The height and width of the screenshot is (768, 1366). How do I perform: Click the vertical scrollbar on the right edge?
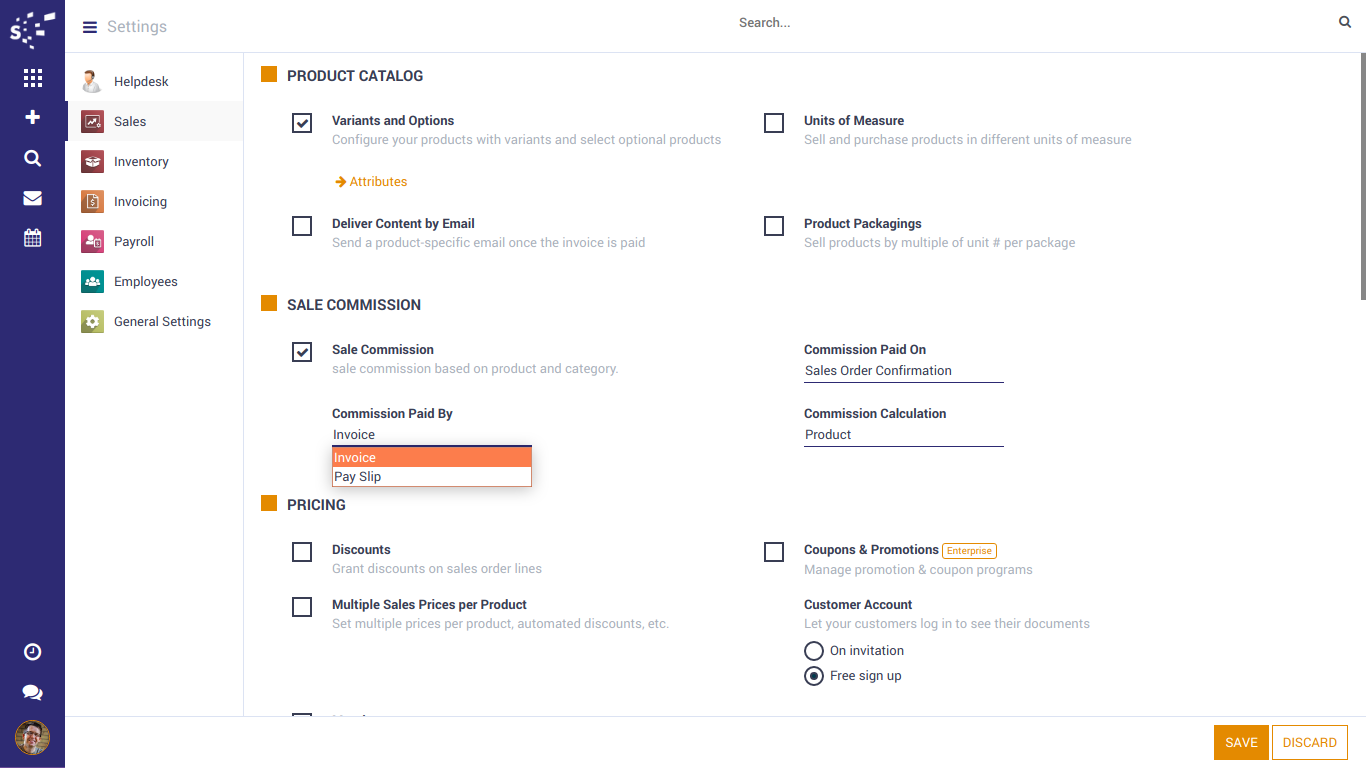(1361, 180)
